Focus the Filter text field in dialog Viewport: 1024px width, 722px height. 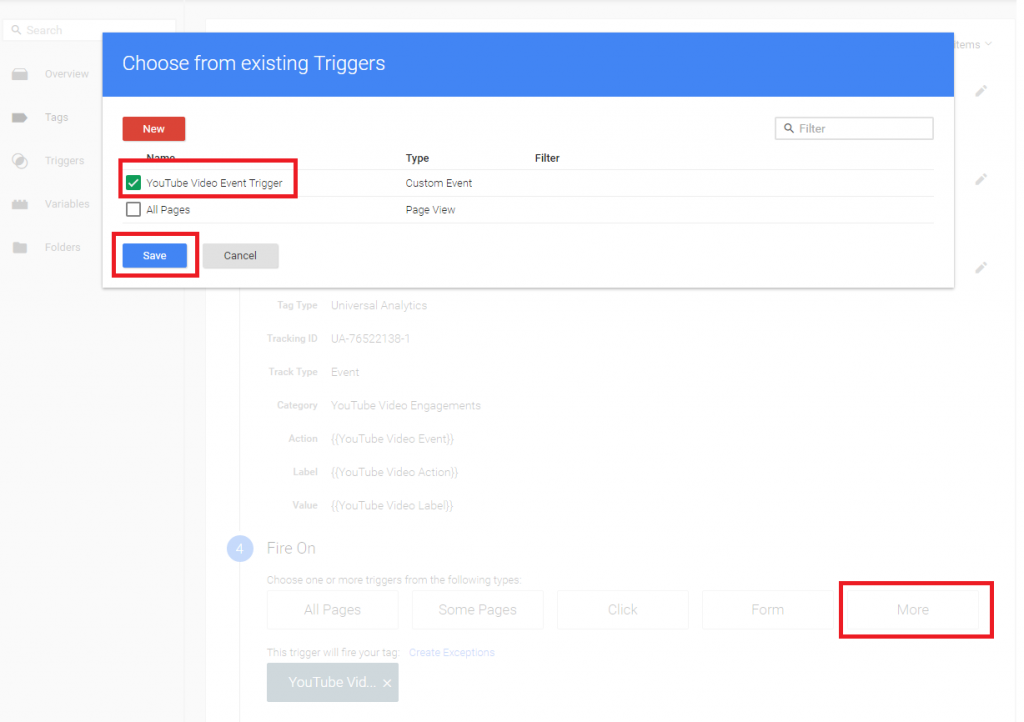[862, 129]
